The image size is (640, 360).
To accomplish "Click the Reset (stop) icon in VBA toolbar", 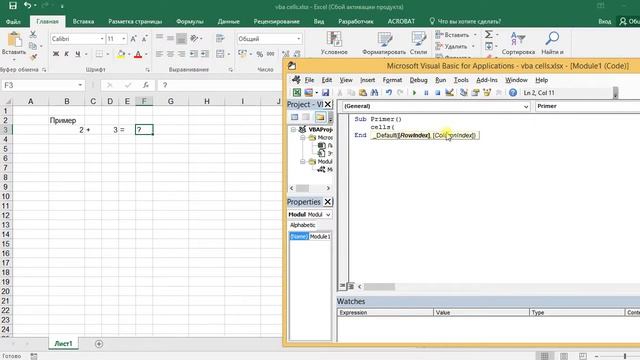I will (x=437, y=93).
